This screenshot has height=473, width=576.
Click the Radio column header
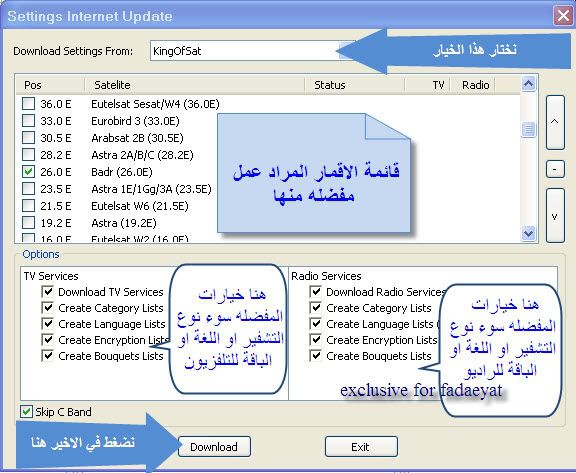(x=473, y=85)
